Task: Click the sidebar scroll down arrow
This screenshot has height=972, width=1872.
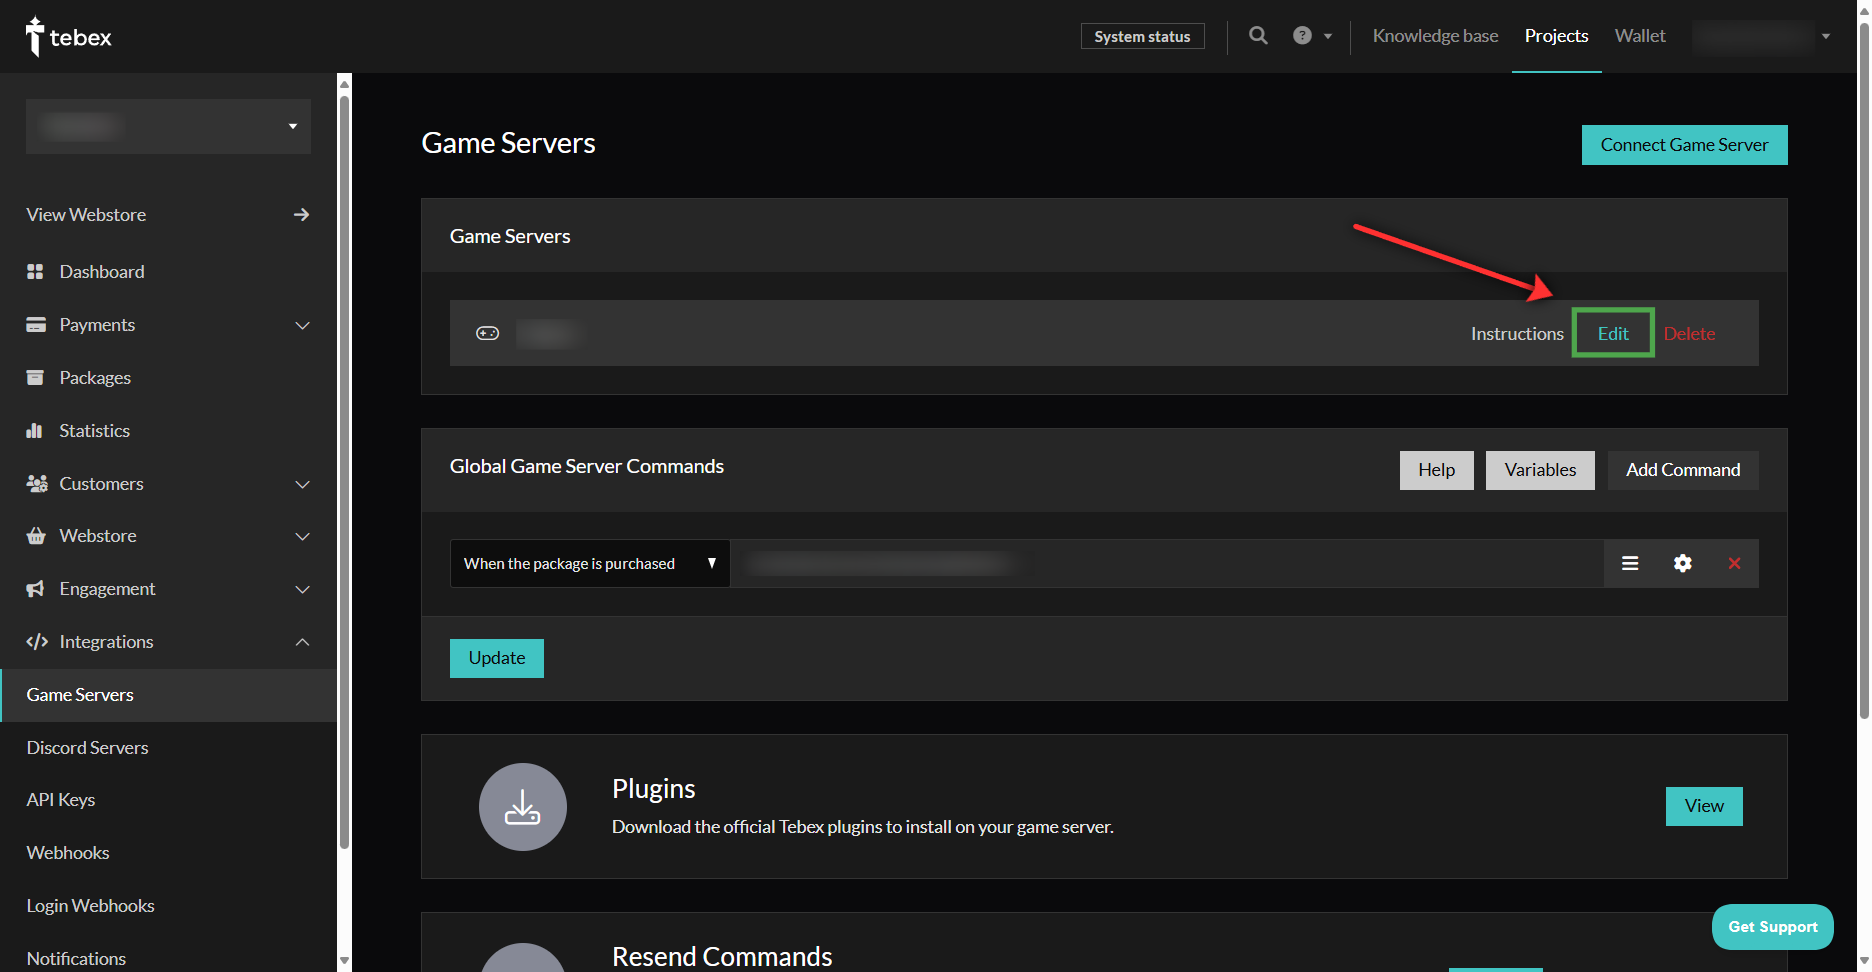Action: pos(344,960)
